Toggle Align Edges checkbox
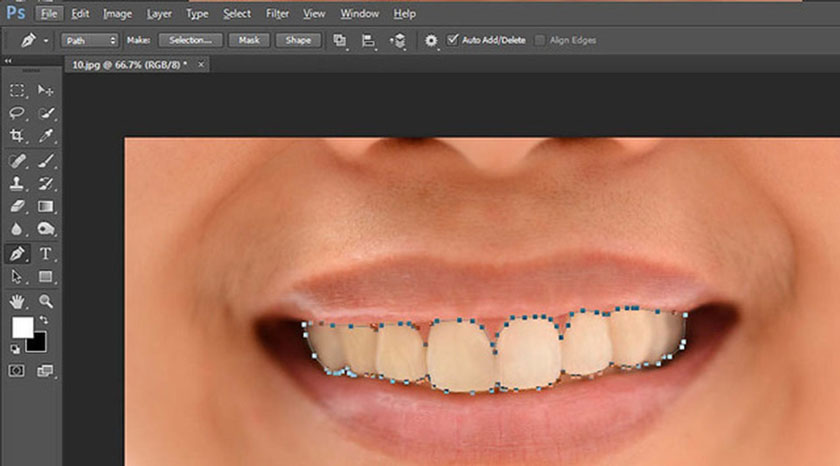840x466 pixels. (540, 40)
